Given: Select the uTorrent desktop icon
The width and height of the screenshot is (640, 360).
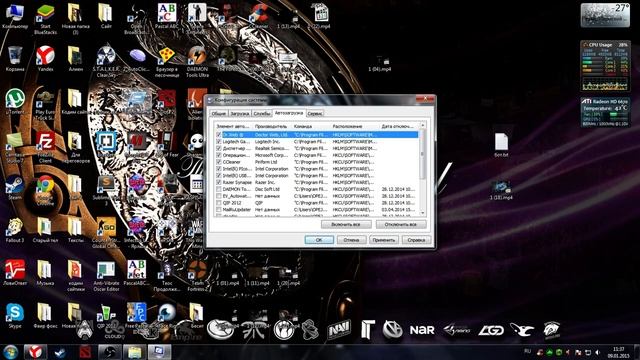Looking at the screenshot, I should click(x=15, y=102).
